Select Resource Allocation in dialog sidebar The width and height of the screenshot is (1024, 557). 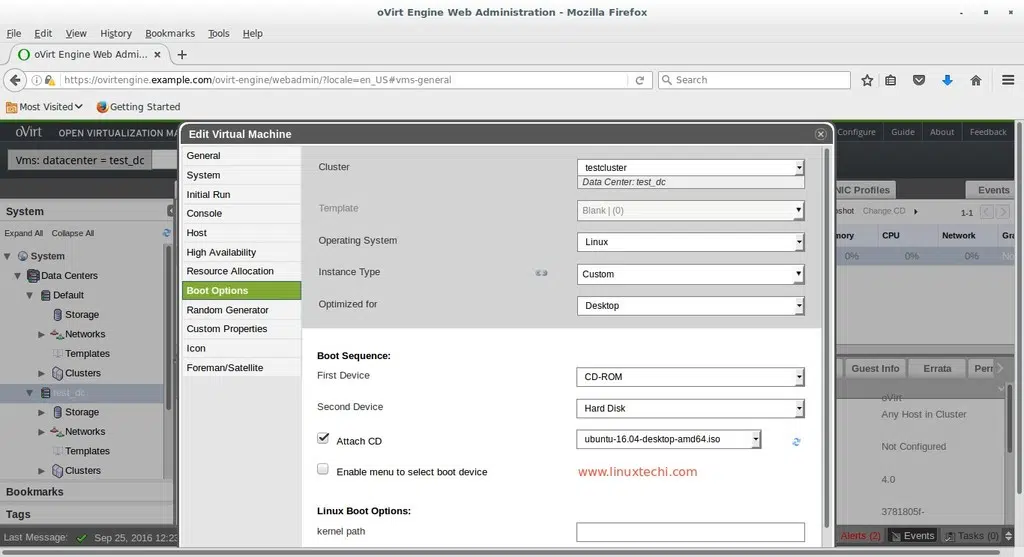(x=242, y=271)
